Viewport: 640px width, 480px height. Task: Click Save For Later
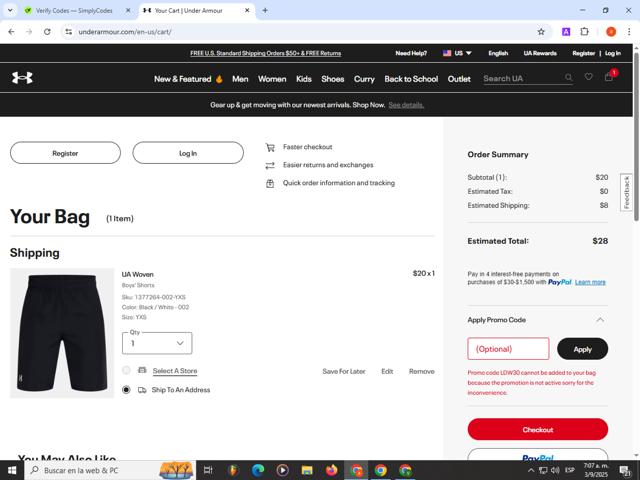pyautogui.click(x=344, y=371)
